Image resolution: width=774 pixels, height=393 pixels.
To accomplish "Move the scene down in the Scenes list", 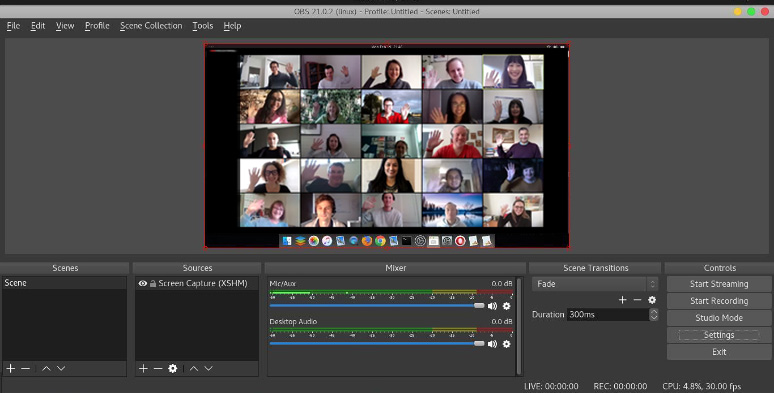I will coord(61,368).
